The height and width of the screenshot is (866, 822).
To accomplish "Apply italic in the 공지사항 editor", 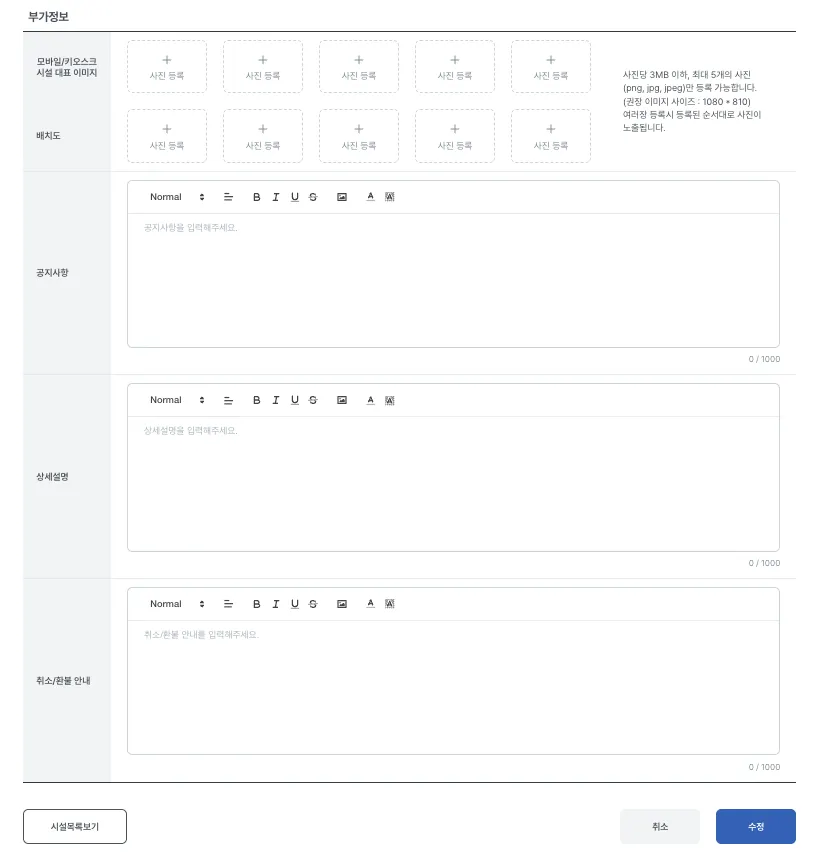I will [x=276, y=197].
